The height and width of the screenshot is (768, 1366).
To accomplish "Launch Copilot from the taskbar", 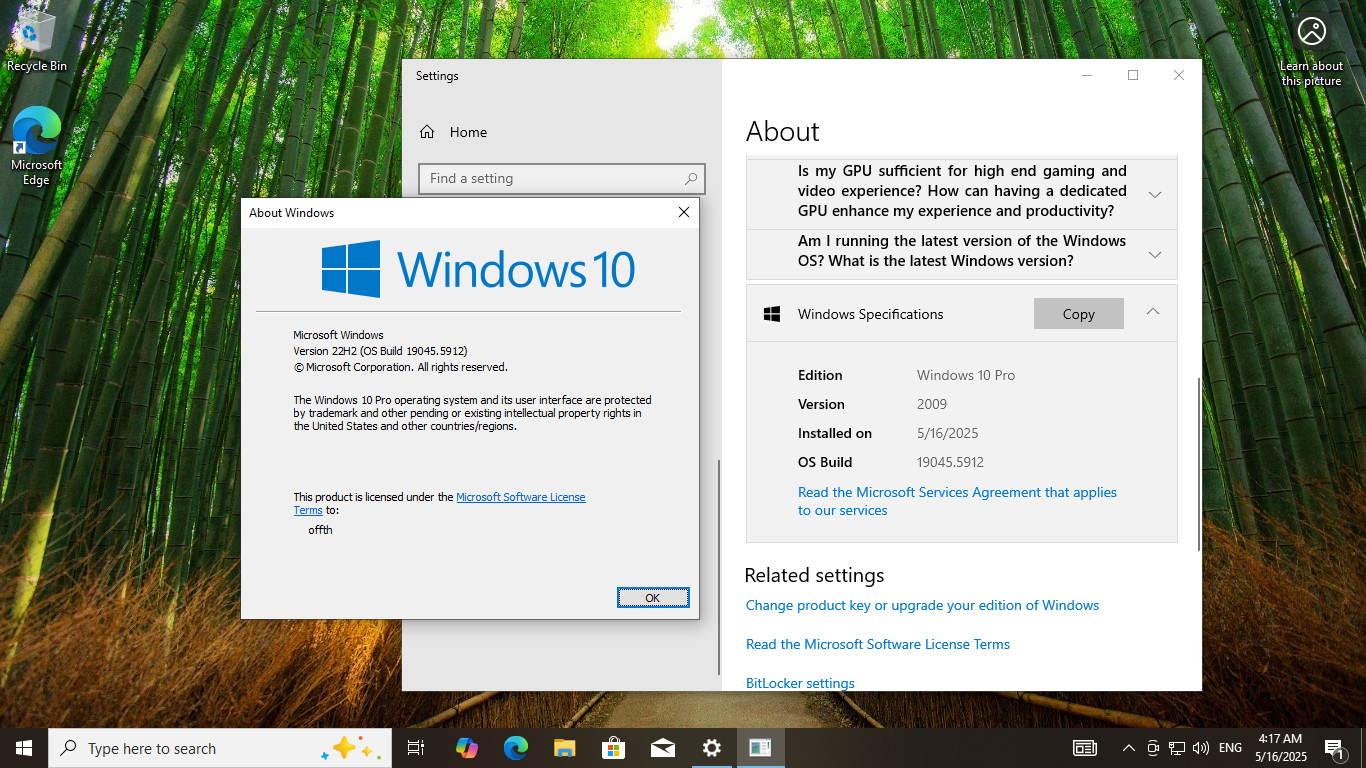I will click(x=466, y=748).
